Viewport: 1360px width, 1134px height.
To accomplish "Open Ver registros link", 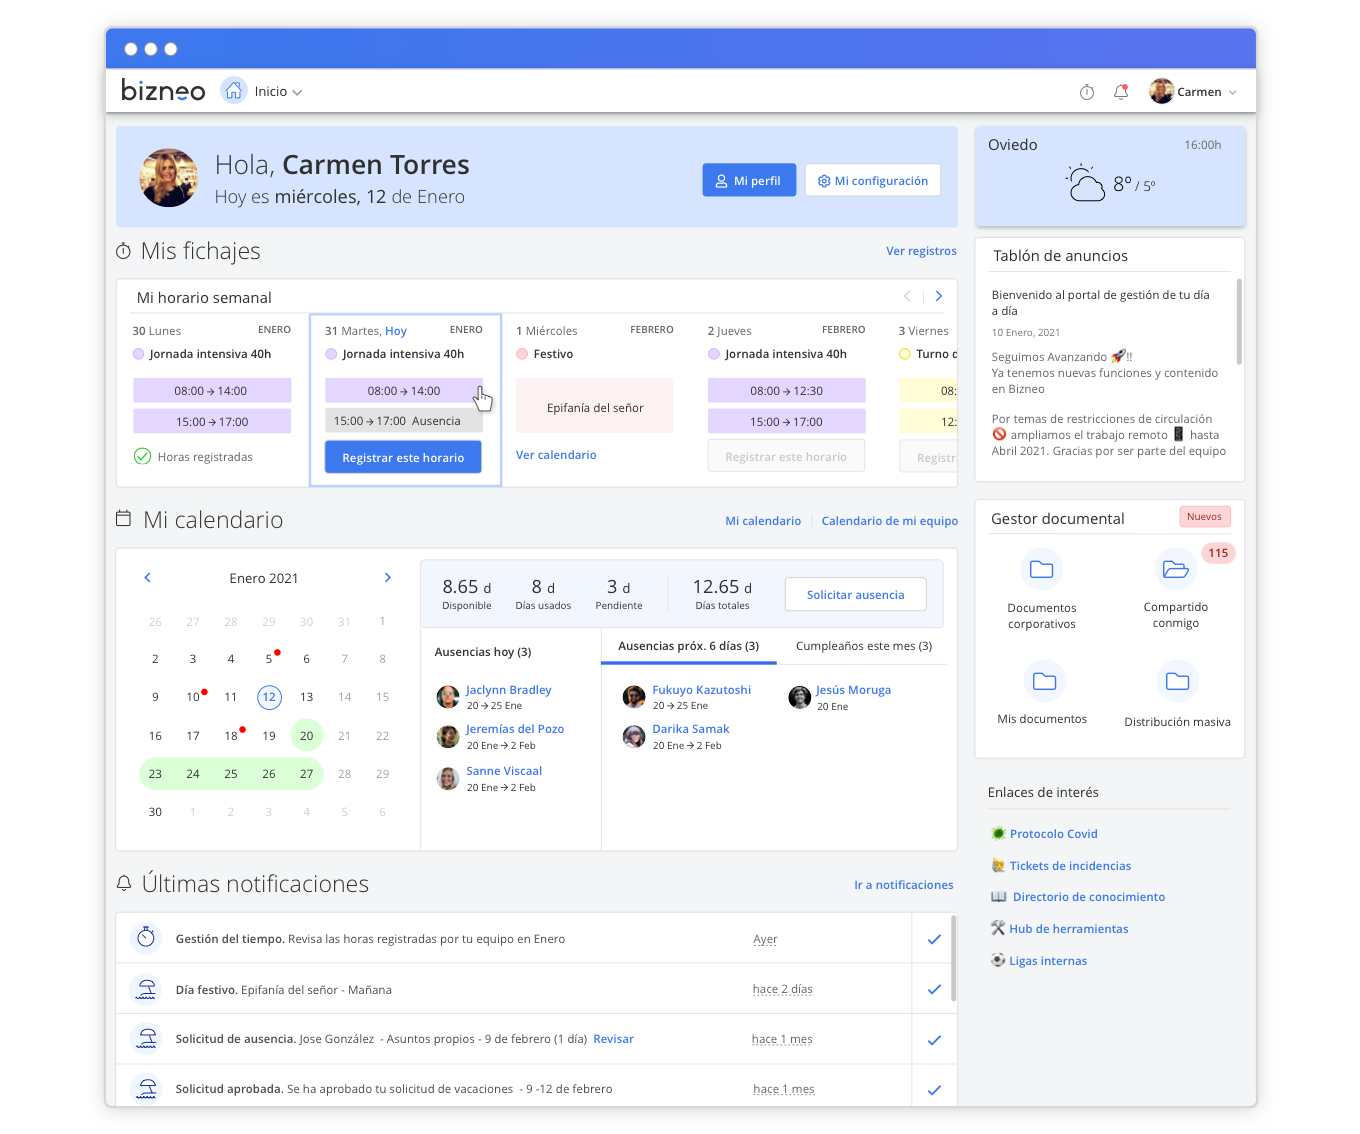I will pos(921,251).
